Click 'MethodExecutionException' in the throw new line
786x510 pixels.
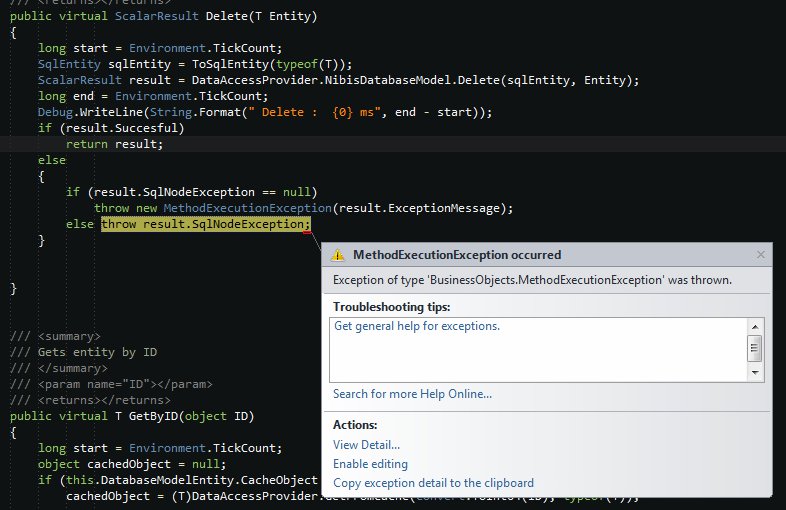tap(248, 208)
